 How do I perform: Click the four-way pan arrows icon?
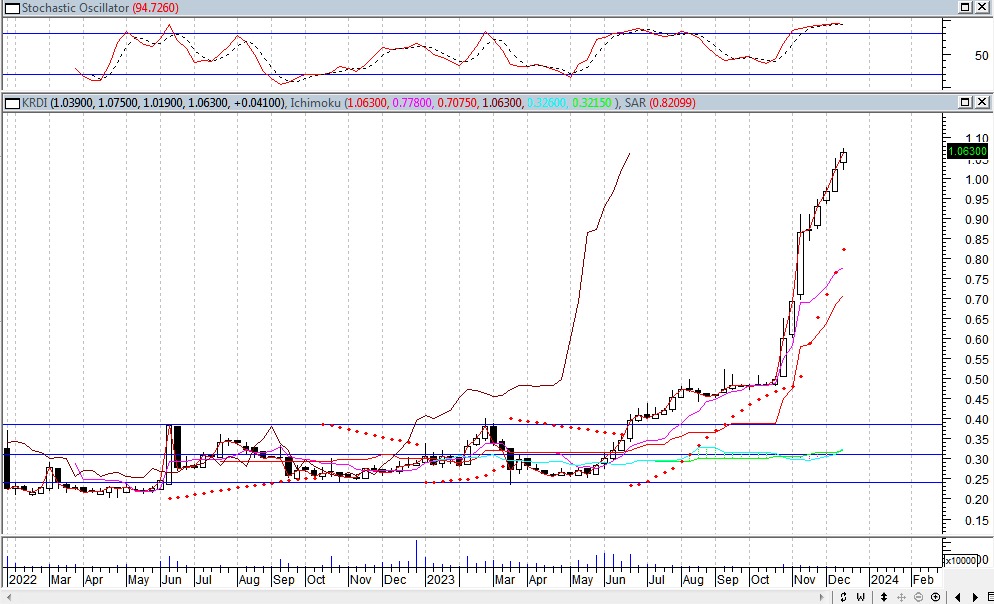(x=901, y=597)
